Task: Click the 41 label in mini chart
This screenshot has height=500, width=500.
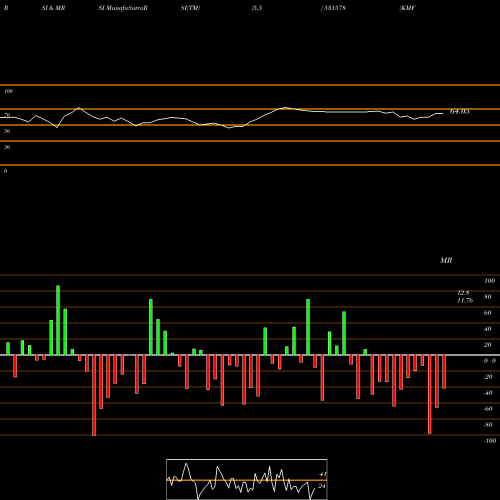Action: coord(322,474)
